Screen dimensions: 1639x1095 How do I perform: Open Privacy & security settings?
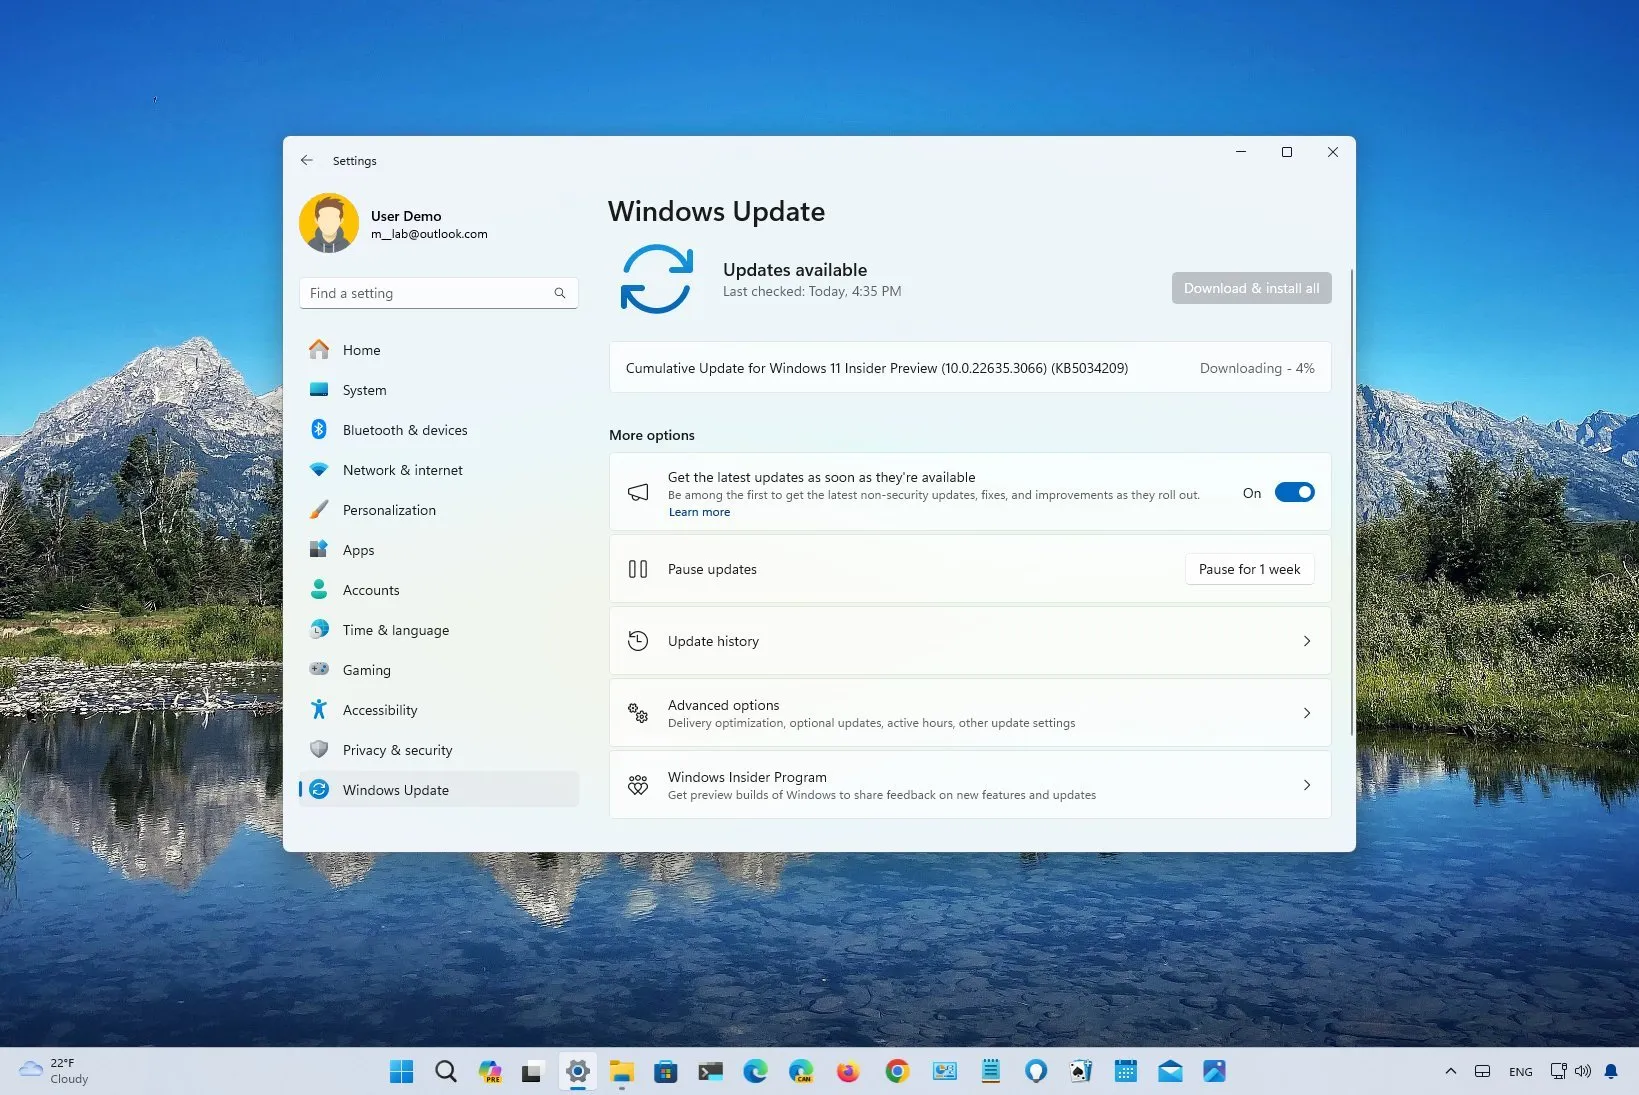[398, 750]
